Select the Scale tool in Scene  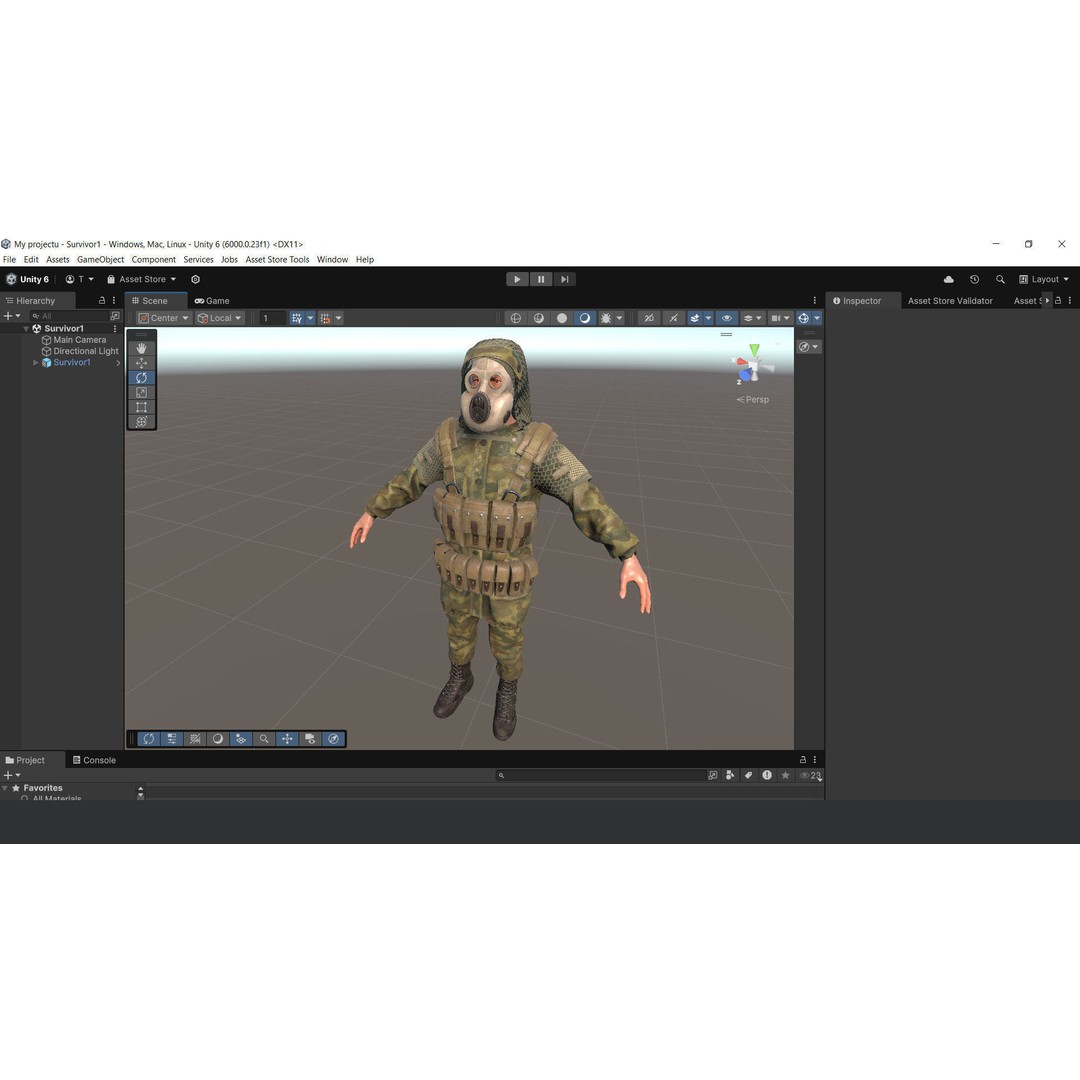(x=141, y=393)
